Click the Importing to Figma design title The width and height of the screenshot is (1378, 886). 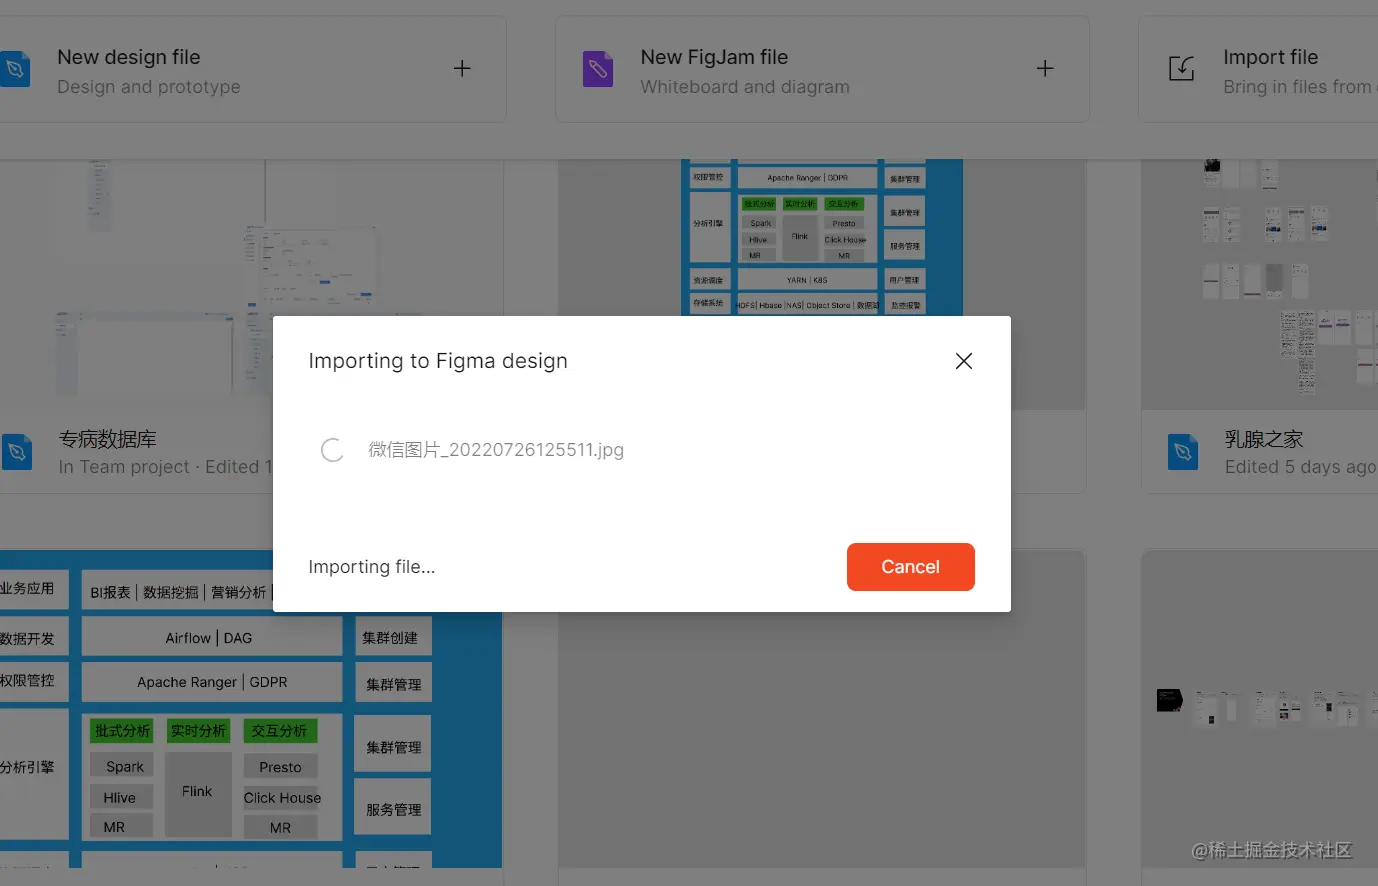[438, 361]
